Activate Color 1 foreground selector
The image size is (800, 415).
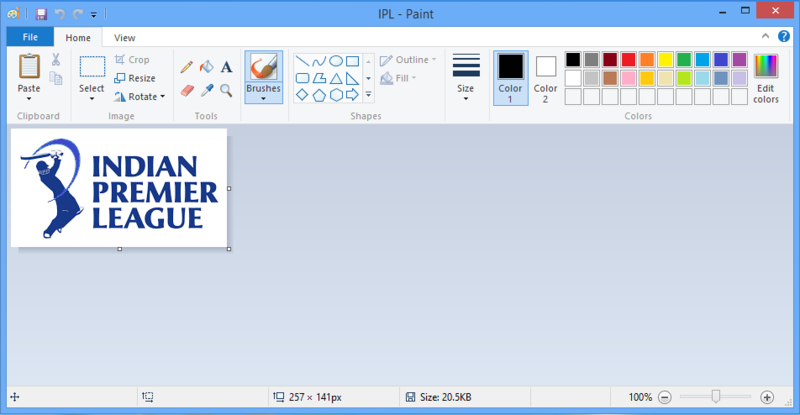[x=511, y=78]
